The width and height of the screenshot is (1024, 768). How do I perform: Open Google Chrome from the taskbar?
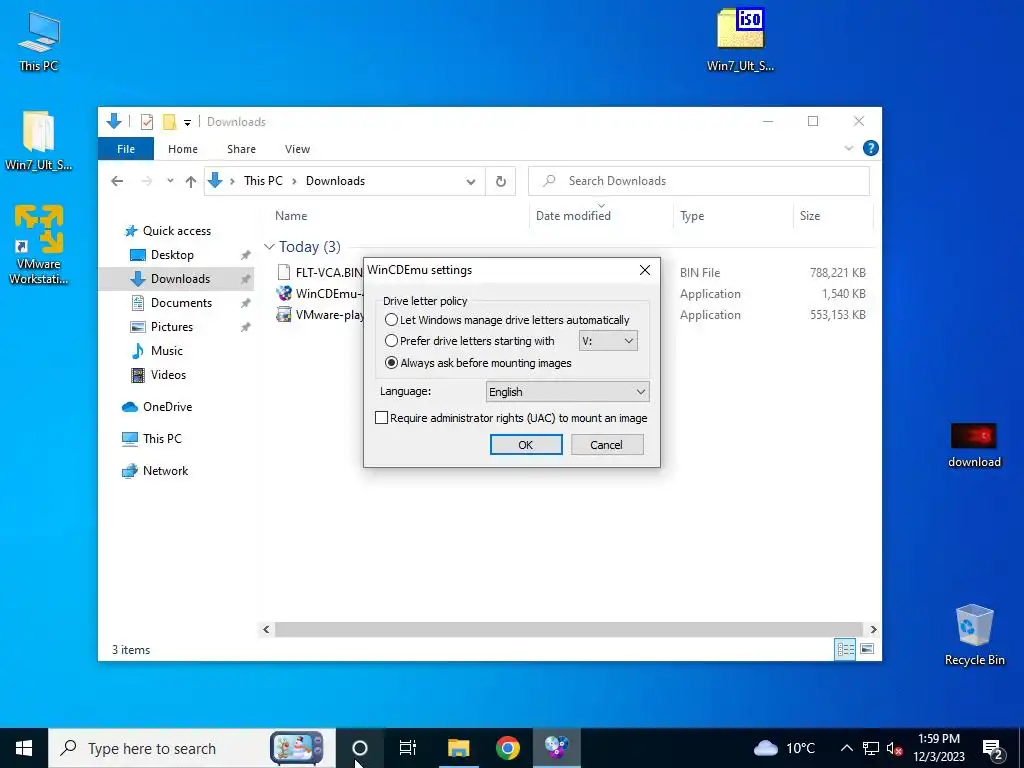tap(507, 748)
